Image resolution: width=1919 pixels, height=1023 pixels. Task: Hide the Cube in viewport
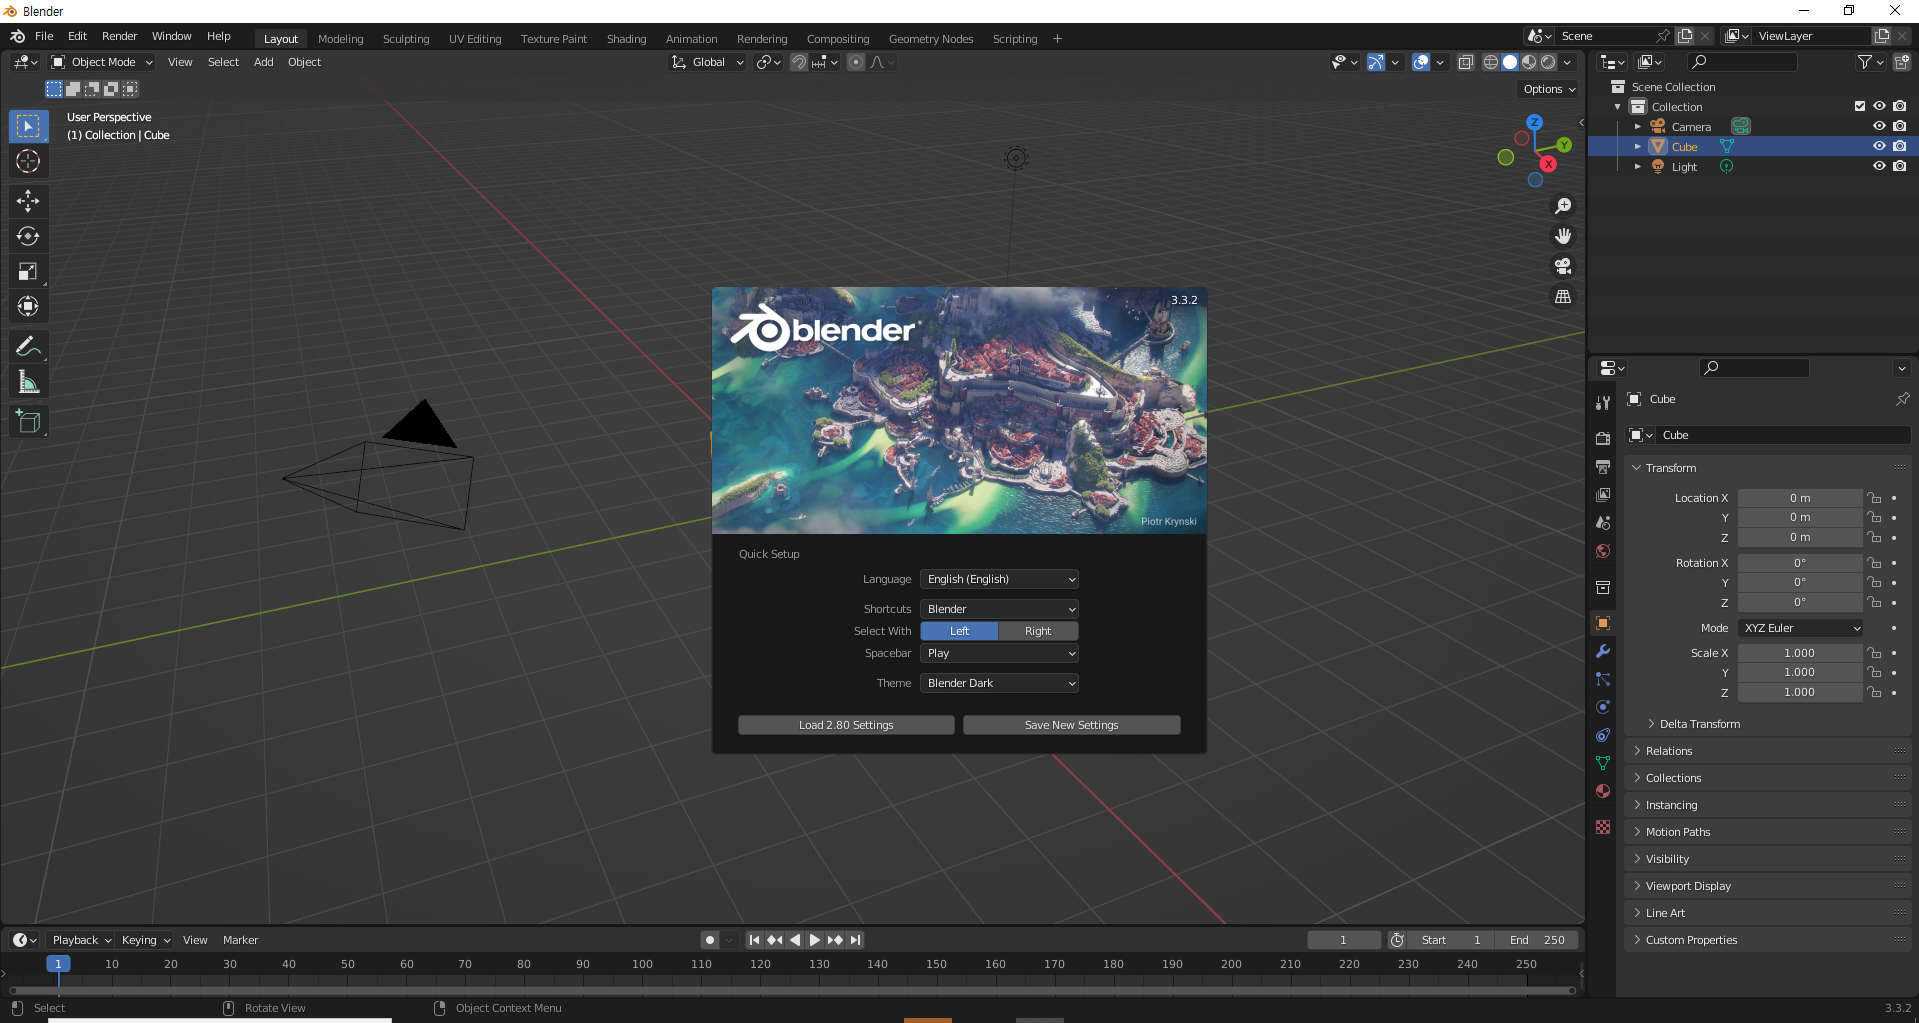(1879, 146)
